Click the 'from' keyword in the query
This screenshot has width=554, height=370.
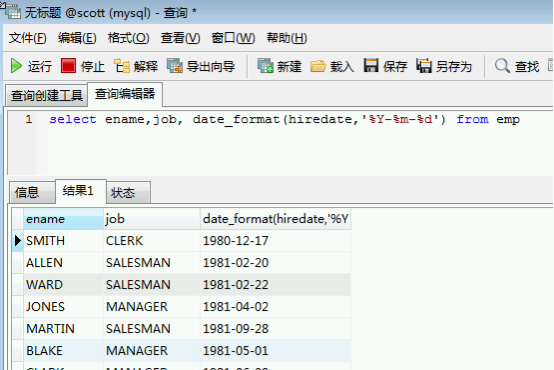472,119
